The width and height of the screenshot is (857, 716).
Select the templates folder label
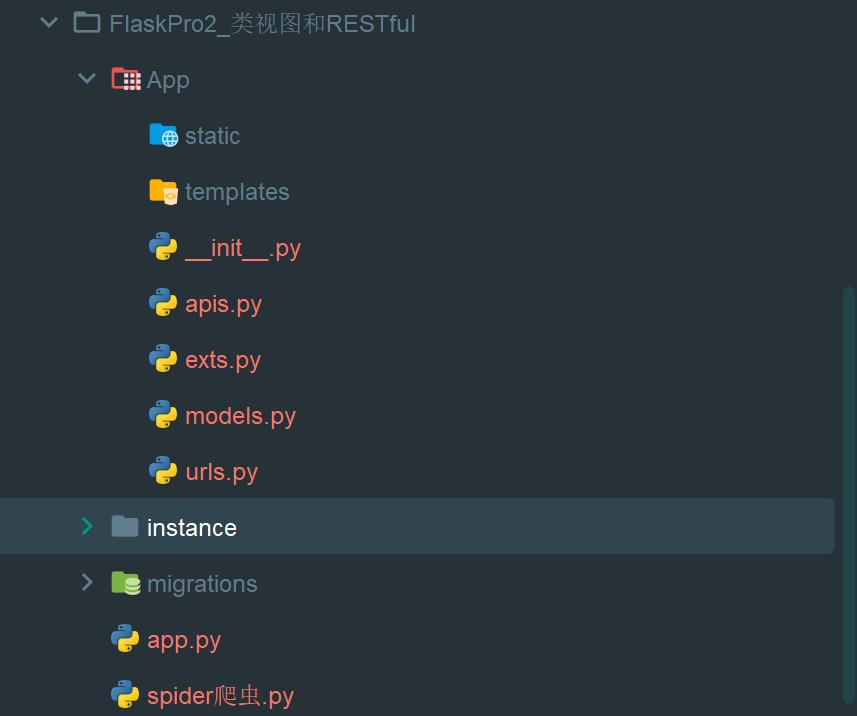pos(237,192)
